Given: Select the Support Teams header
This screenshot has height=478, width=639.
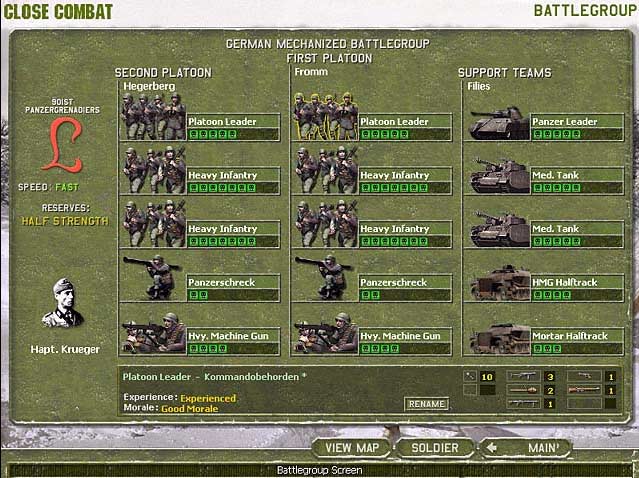Looking at the screenshot, I should (504, 73).
